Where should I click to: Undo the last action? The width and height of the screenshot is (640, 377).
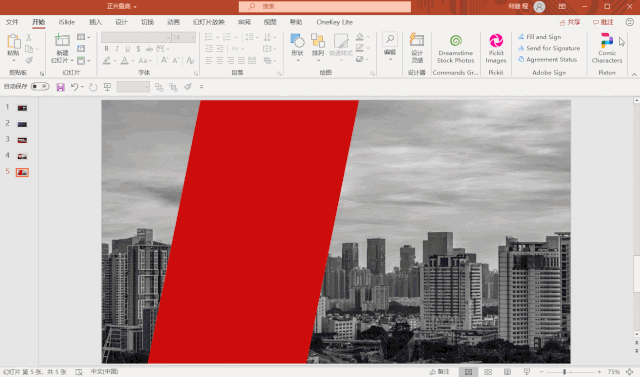74,87
